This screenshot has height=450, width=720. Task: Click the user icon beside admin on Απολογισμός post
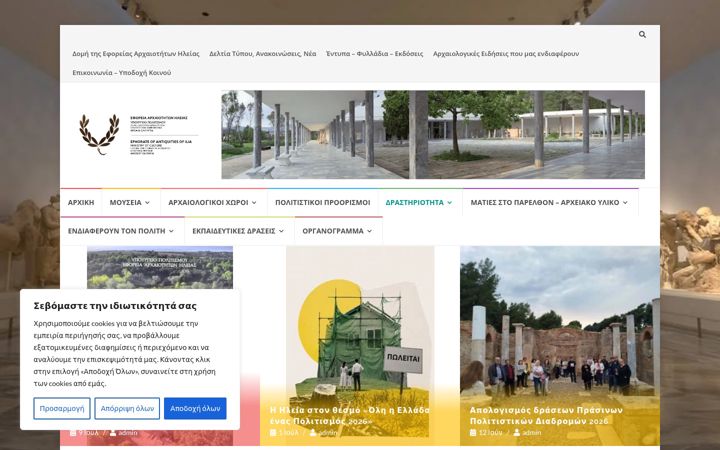(517, 433)
